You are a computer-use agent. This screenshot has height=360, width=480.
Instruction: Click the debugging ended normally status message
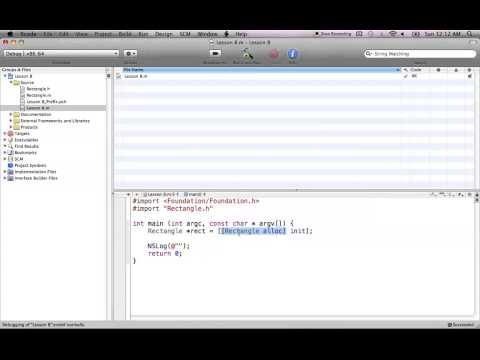click(x=43, y=325)
